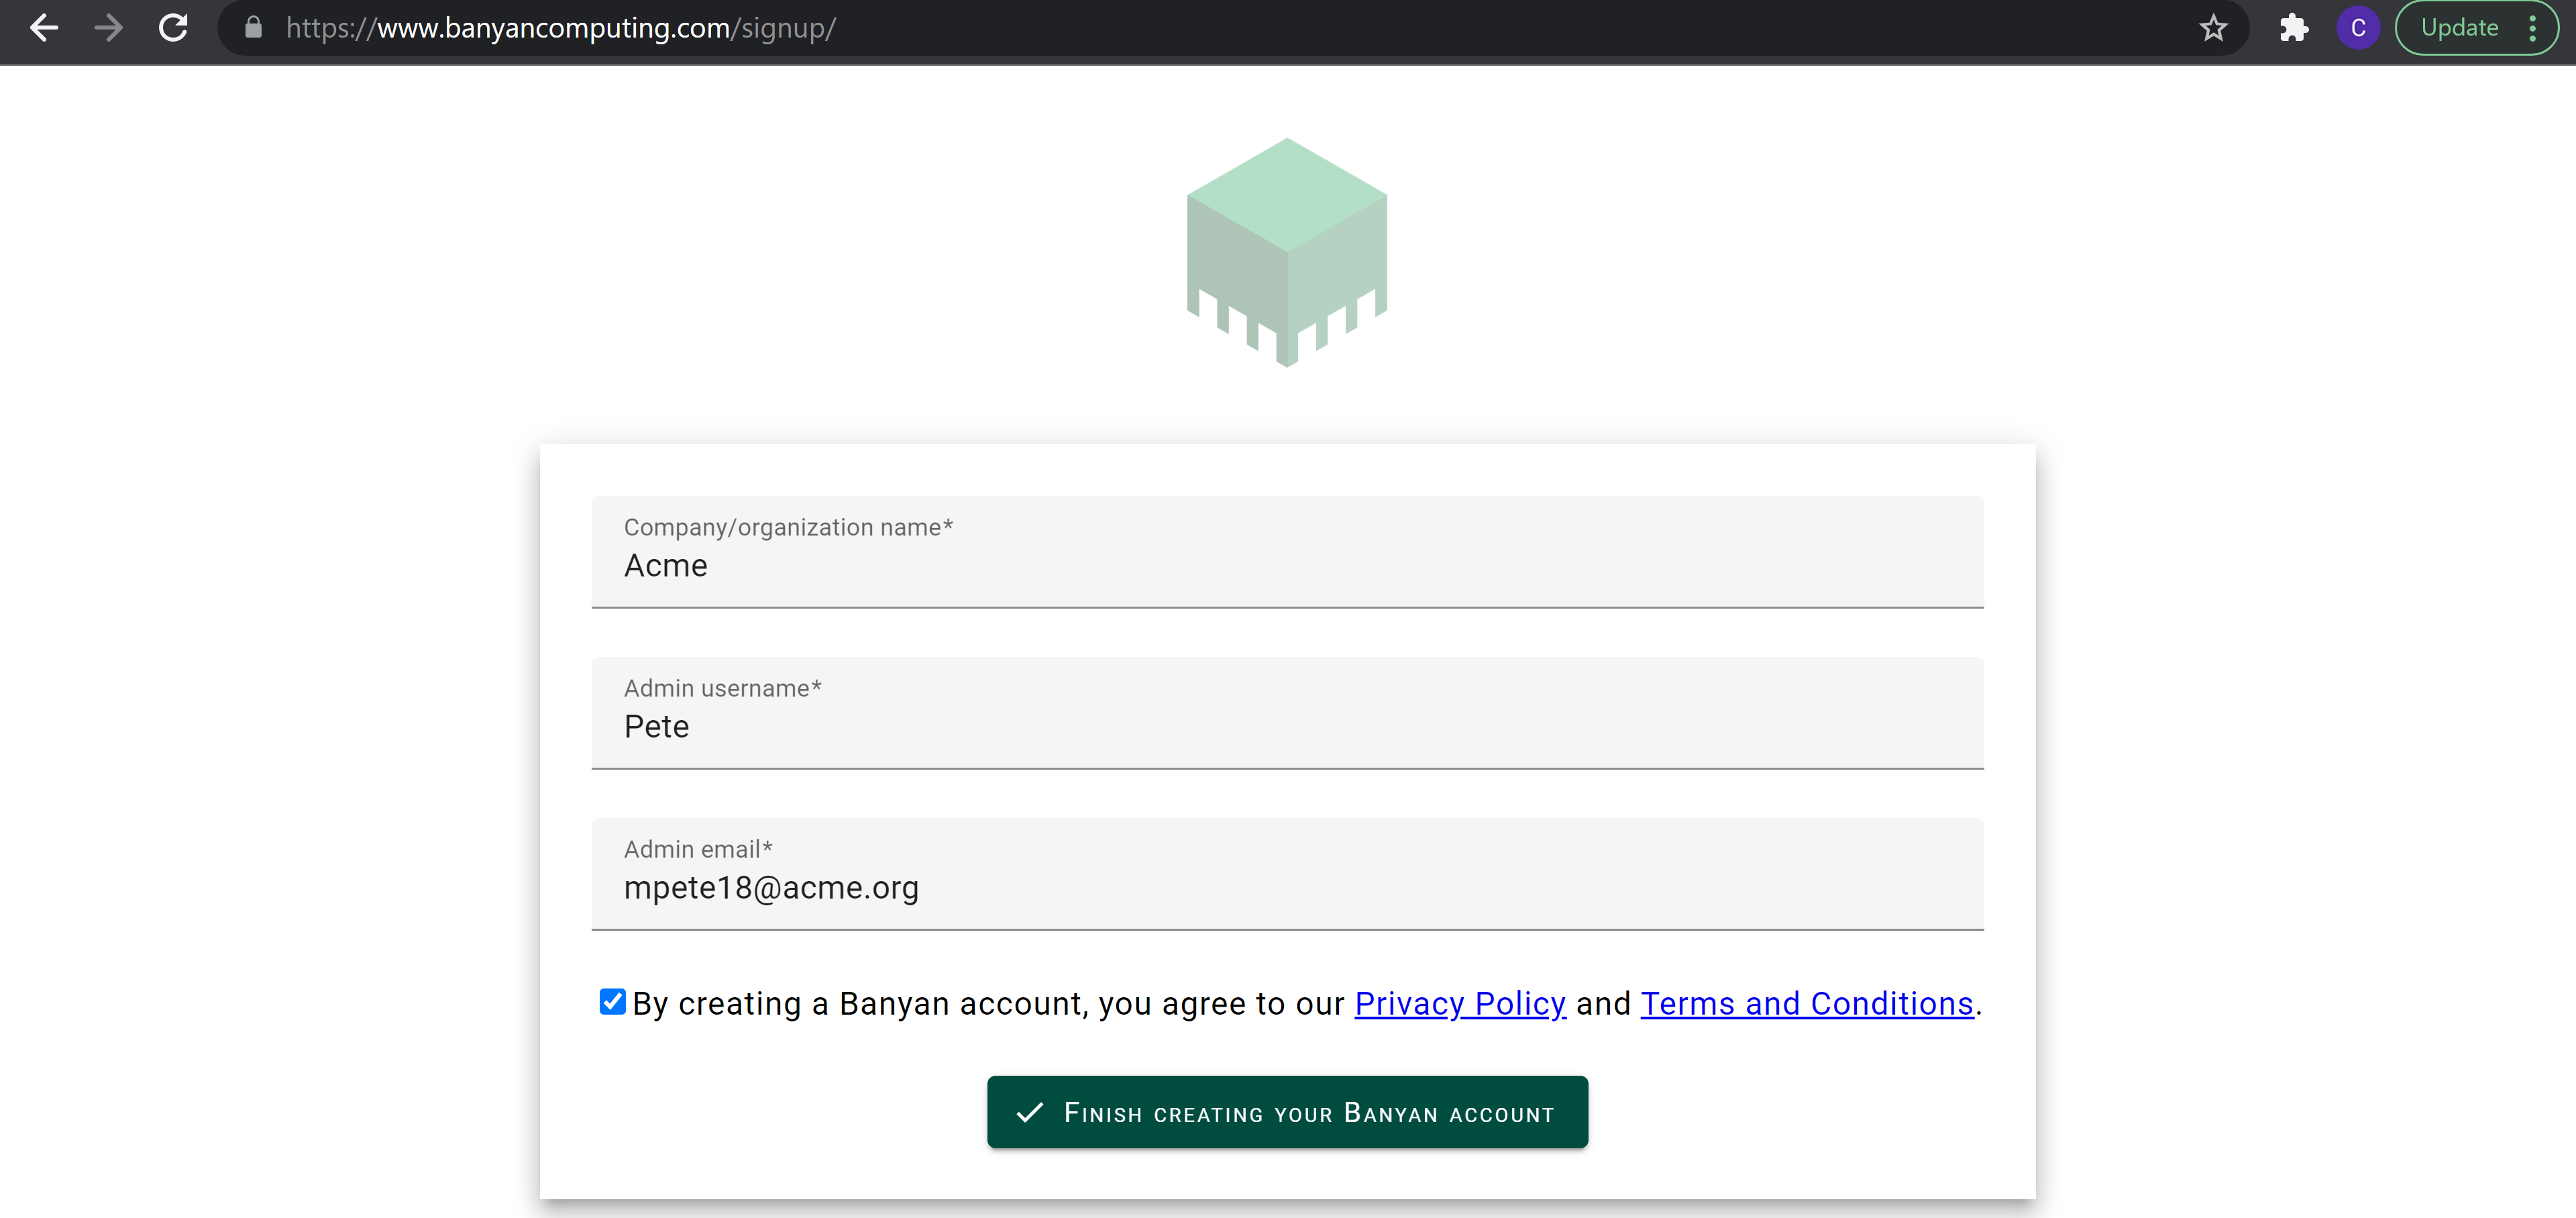Uncheck the agreement checkbox

[612, 1001]
